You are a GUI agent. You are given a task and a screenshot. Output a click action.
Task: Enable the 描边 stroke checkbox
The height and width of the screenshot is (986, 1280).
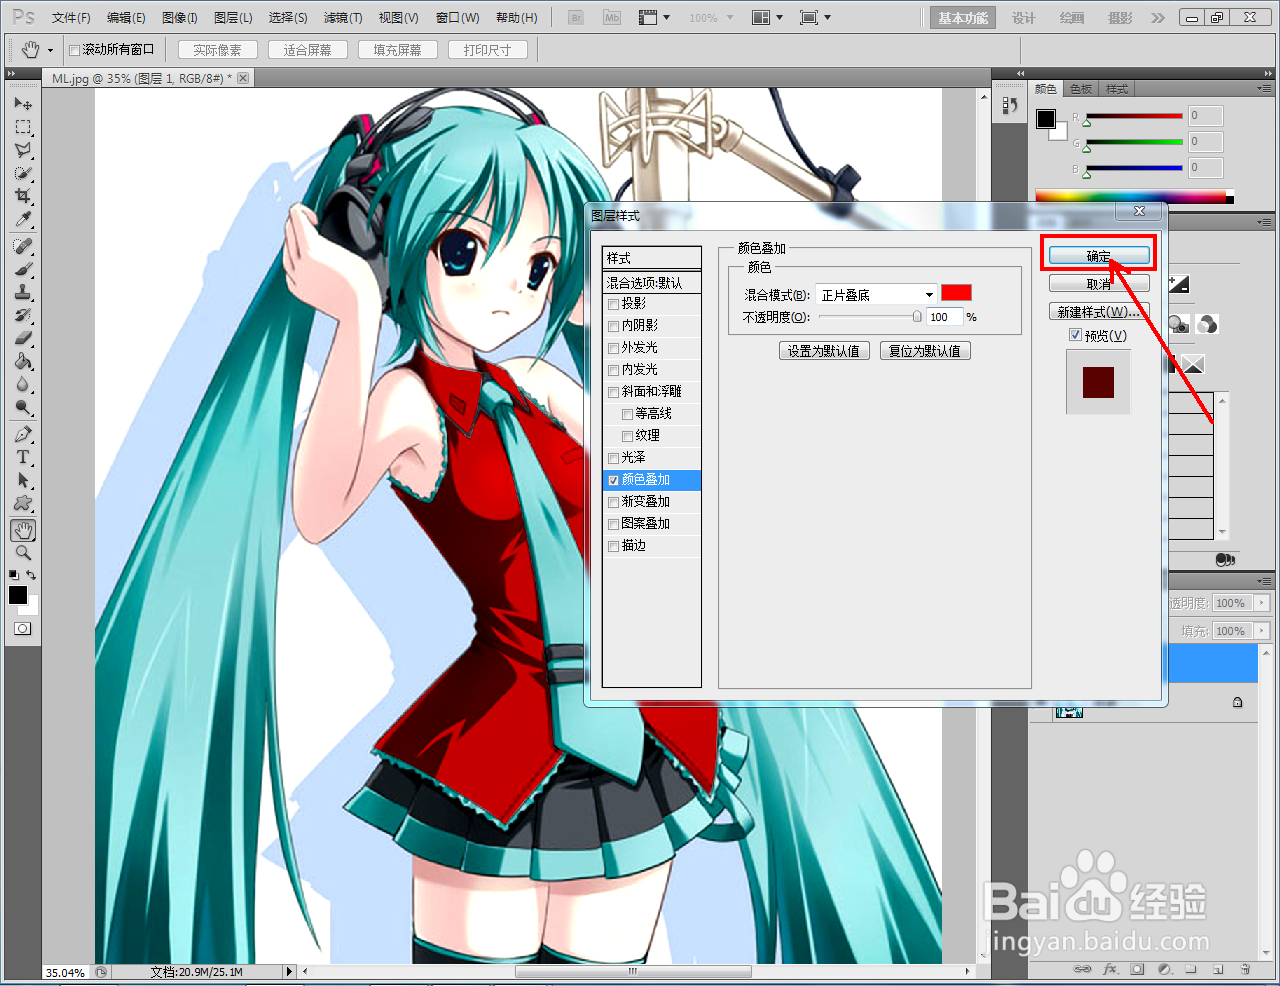click(x=614, y=546)
